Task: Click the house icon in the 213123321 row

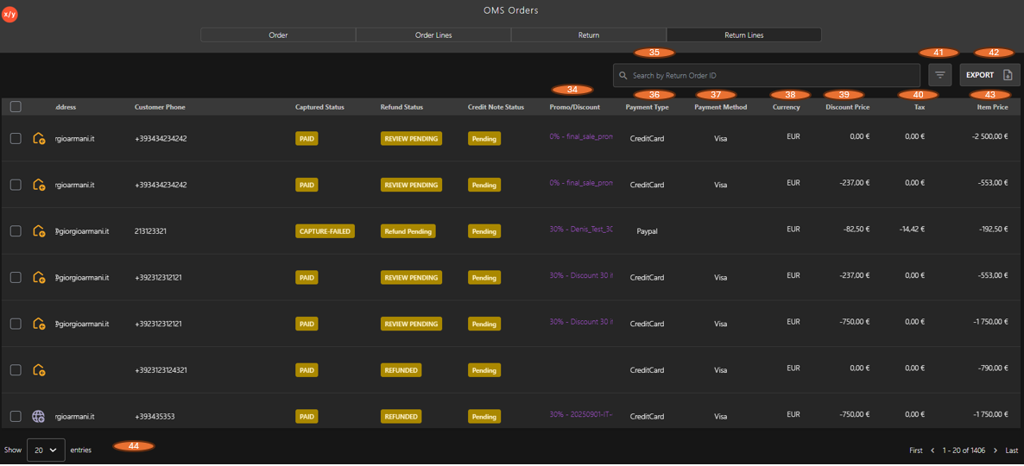Action: point(39,231)
